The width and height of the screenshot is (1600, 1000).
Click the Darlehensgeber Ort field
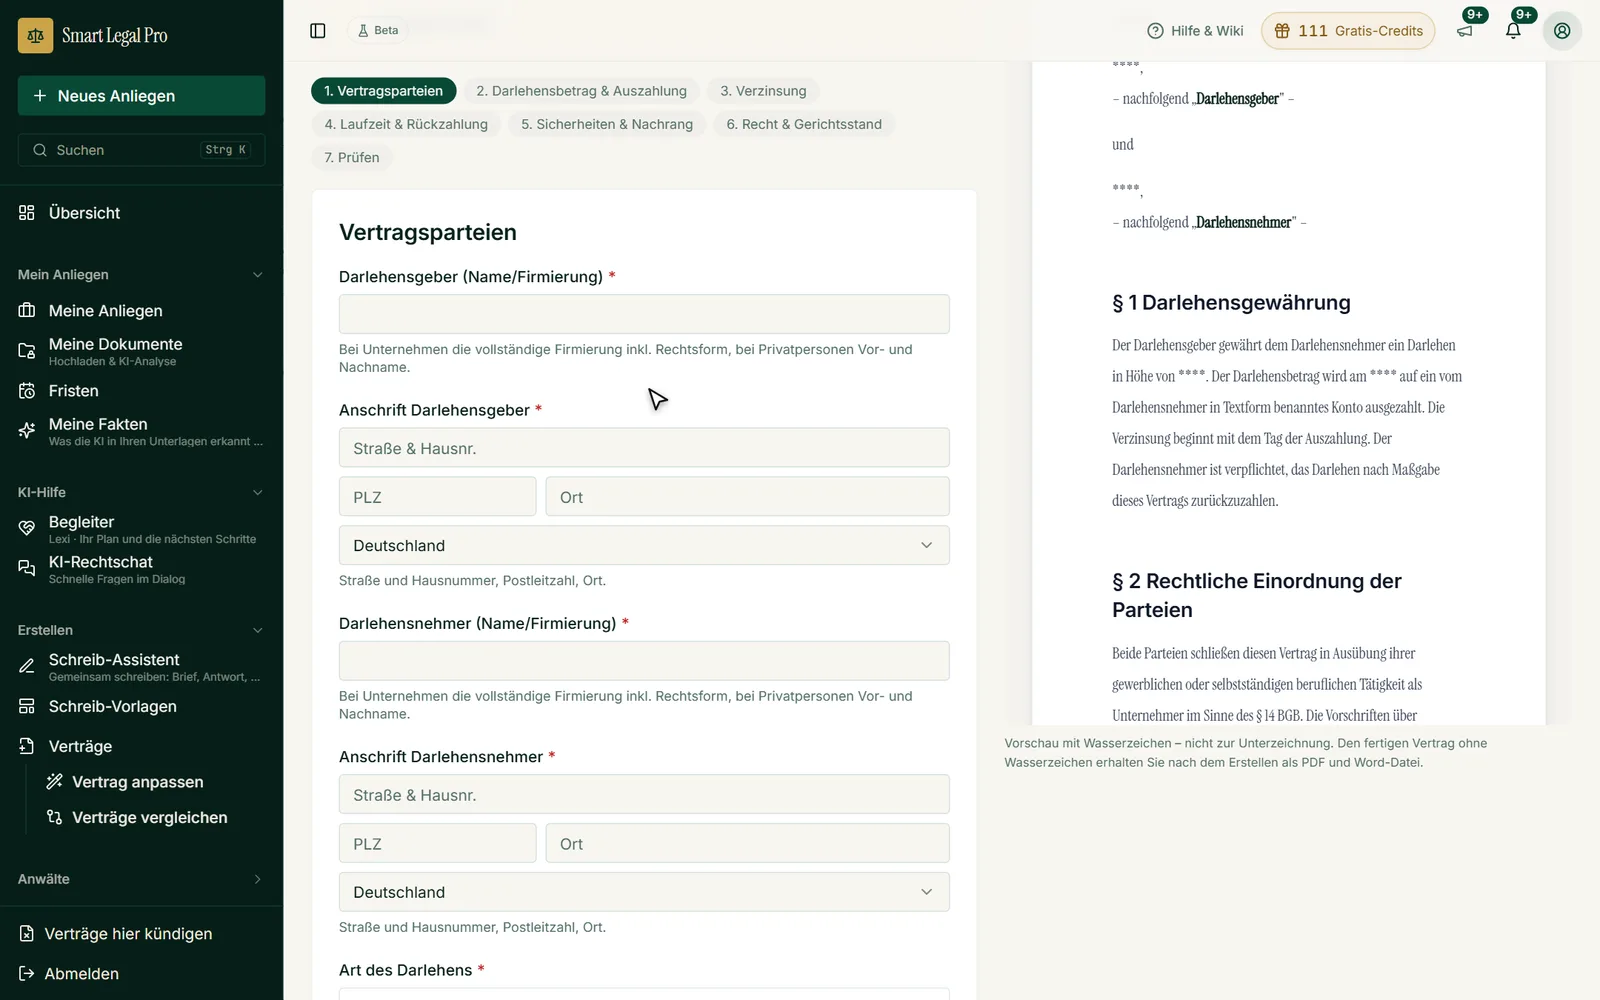[747, 497]
